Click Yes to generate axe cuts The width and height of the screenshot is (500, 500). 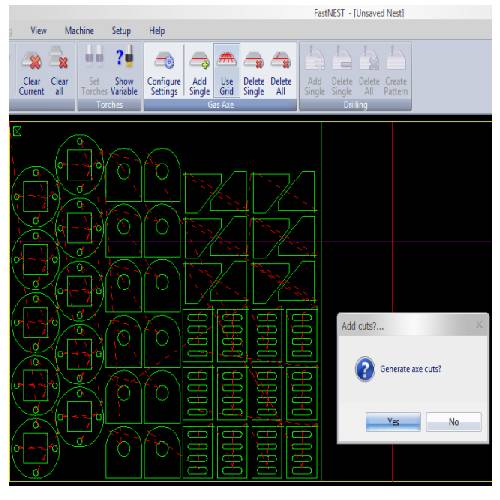coord(393,422)
